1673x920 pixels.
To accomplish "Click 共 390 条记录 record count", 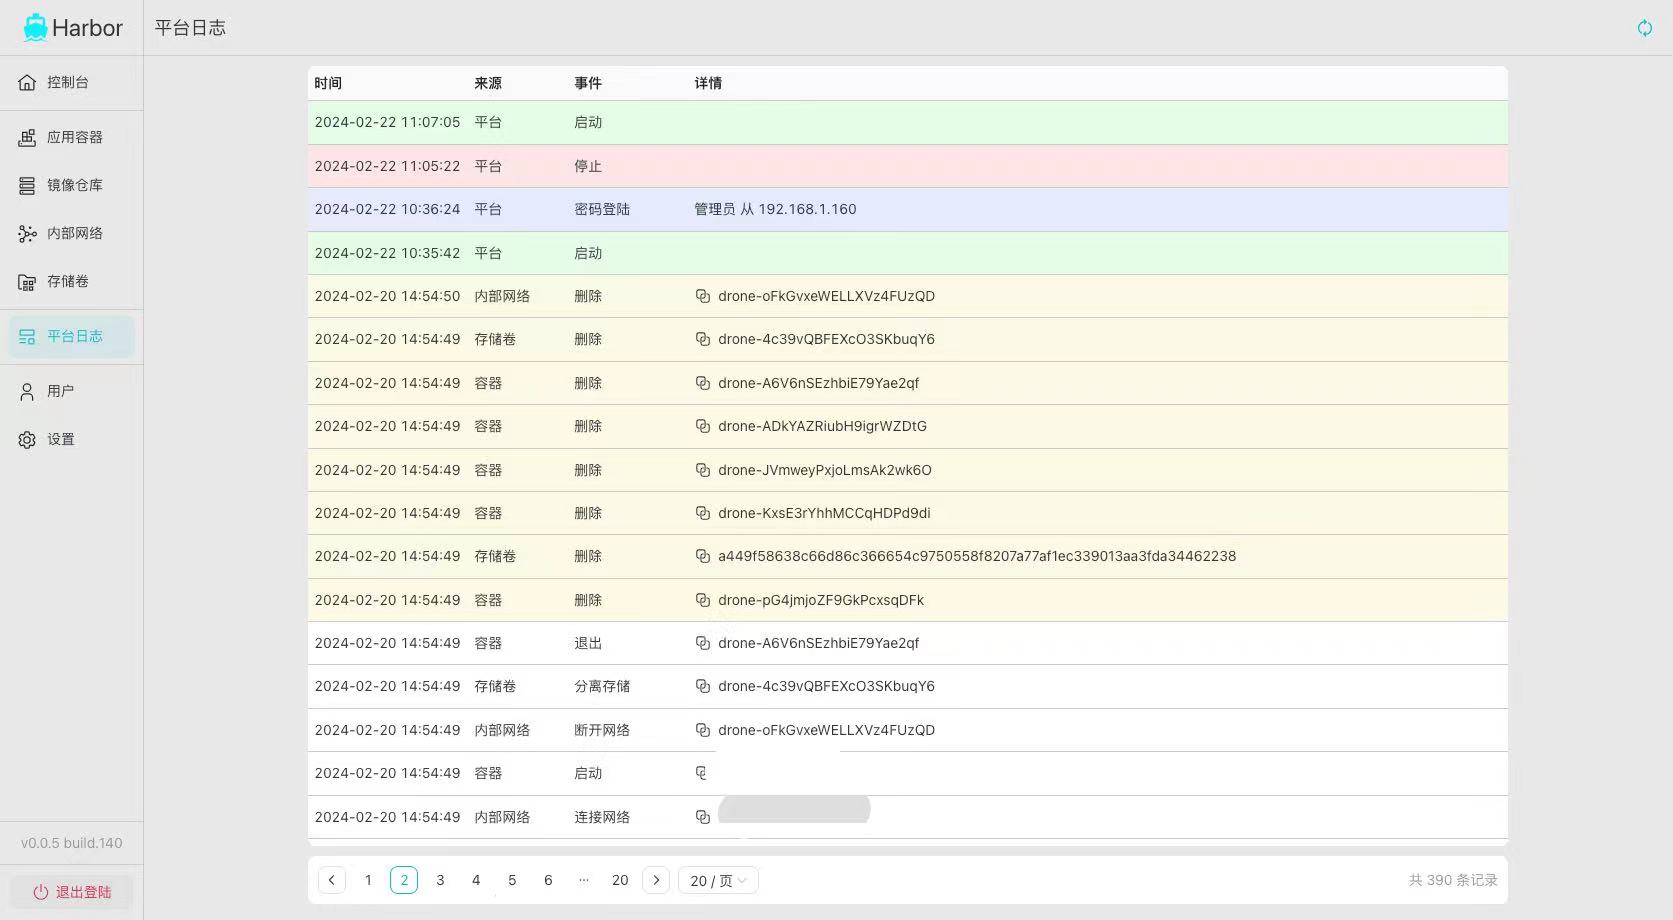I will pyautogui.click(x=1453, y=880).
